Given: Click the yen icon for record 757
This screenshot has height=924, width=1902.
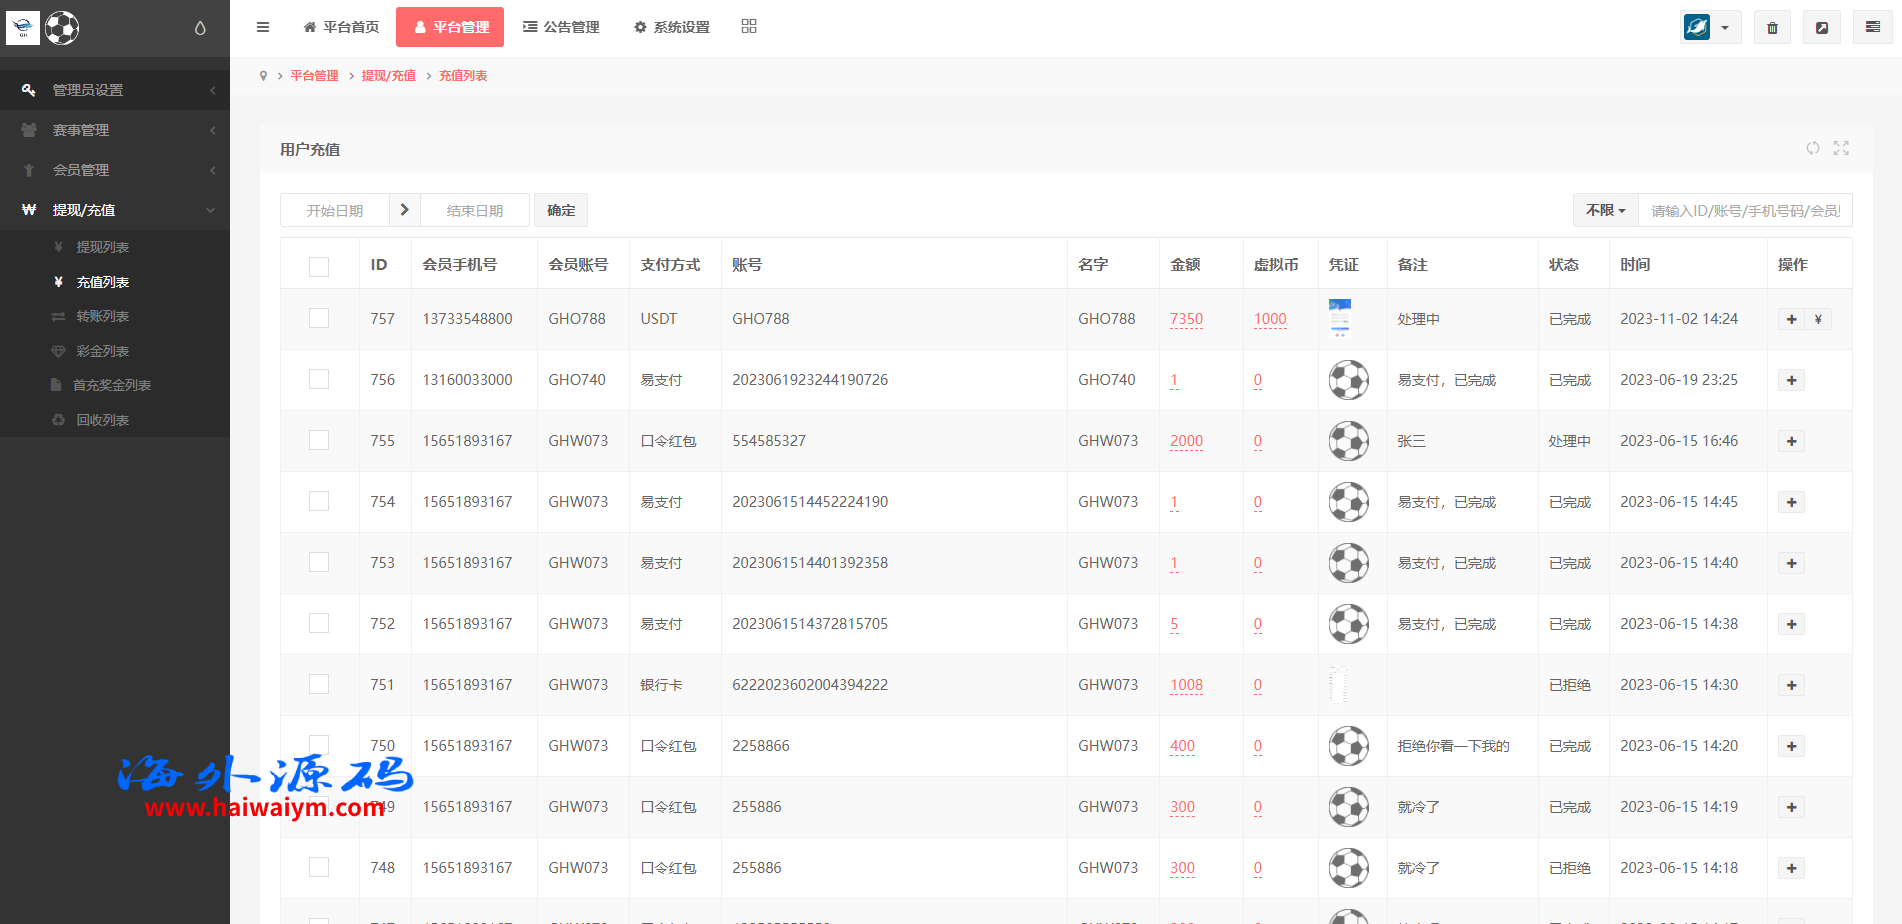Looking at the screenshot, I should pyautogui.click(x=1818, y=320).
